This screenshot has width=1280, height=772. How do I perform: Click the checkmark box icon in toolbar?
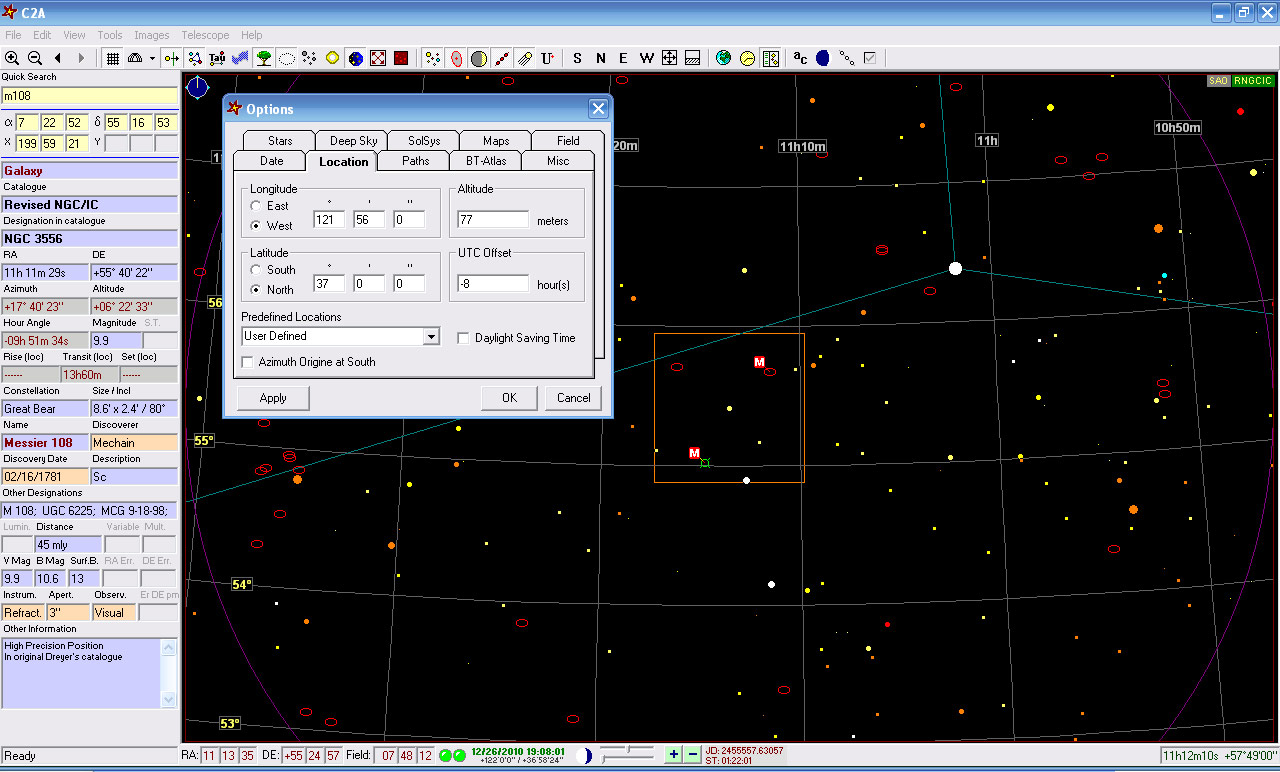point(870,58)
